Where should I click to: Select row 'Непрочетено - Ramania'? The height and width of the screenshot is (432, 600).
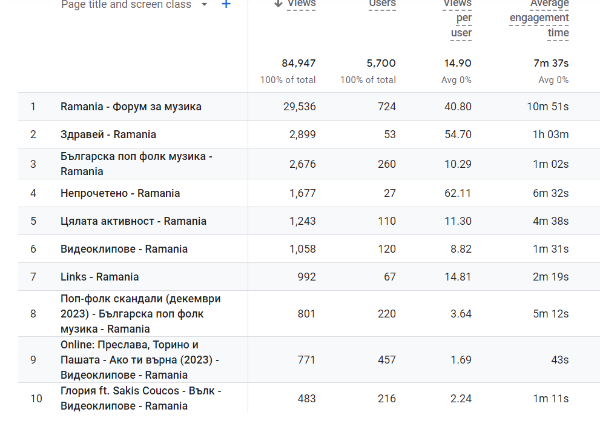click(x=309, y=193)
